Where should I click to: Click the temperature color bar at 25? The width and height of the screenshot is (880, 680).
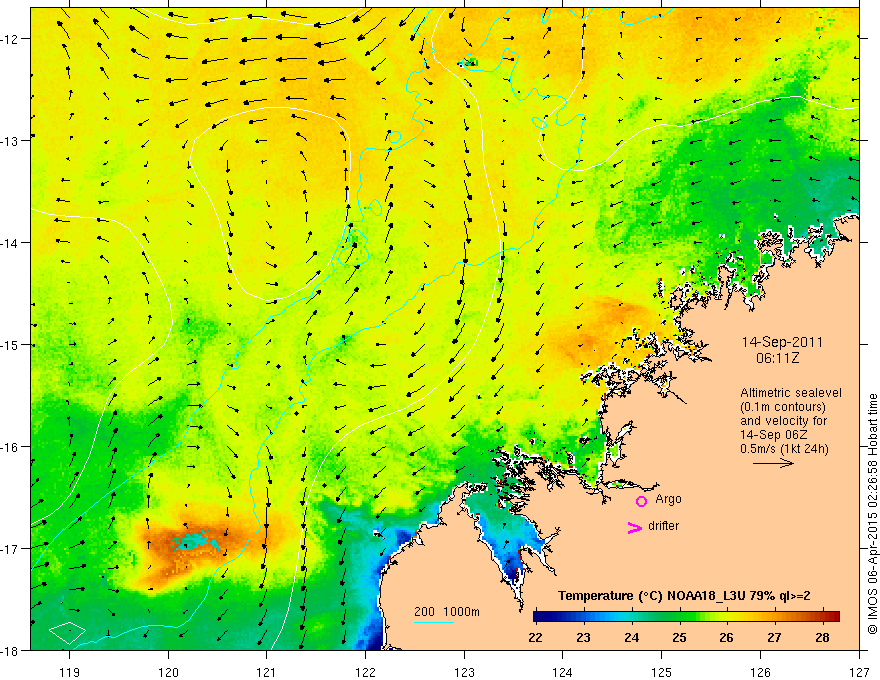(x=679, y=616)
